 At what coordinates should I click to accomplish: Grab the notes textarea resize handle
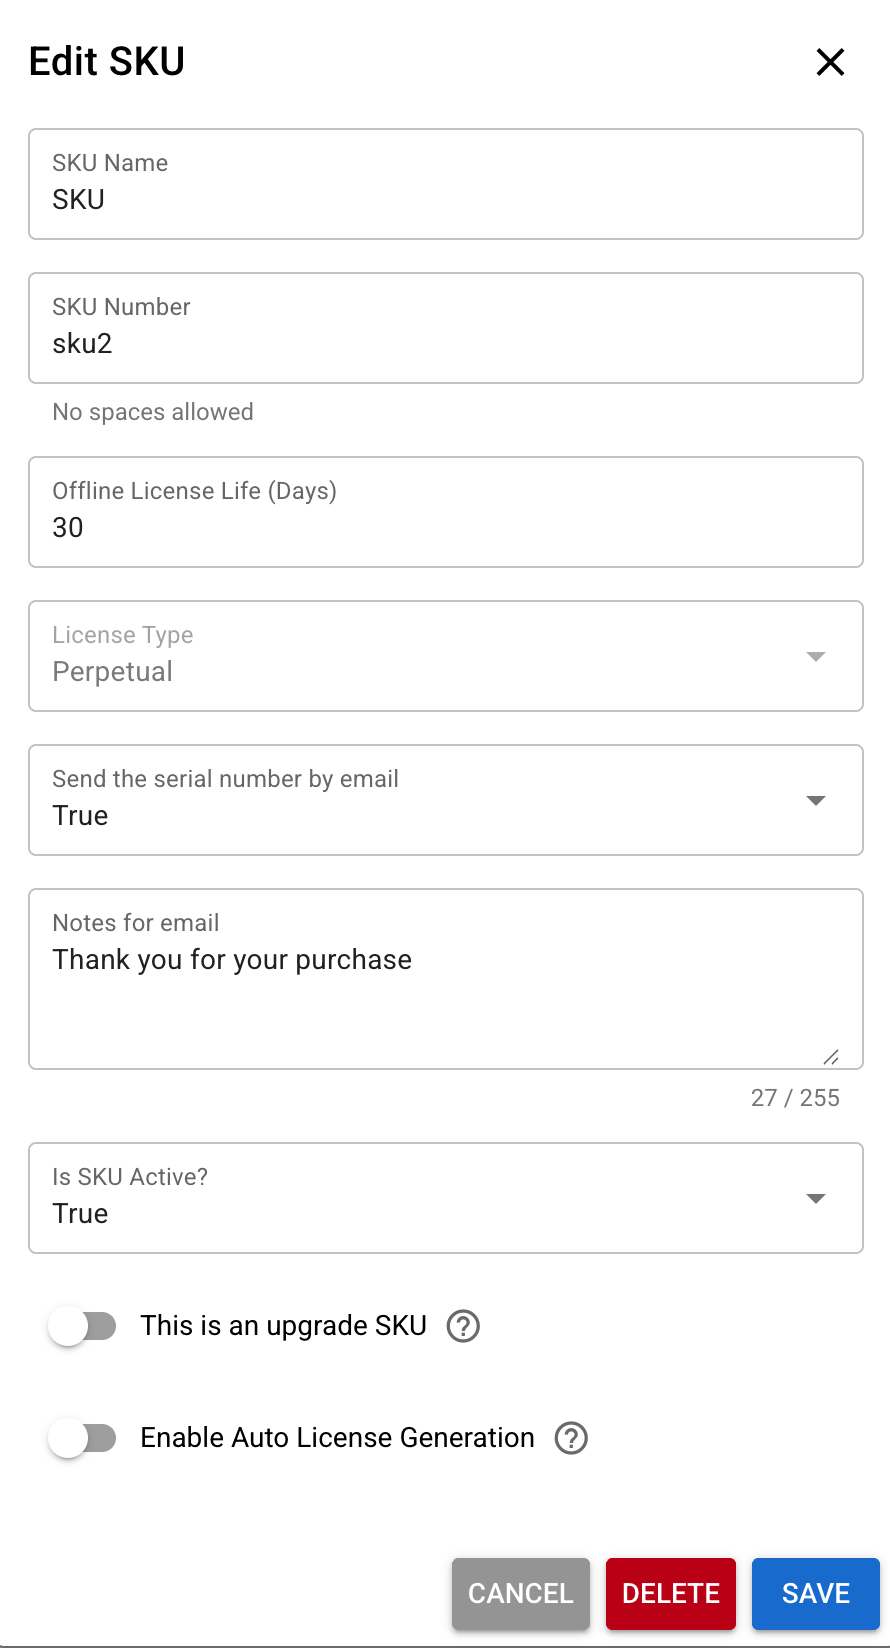tap(831, 1057)
